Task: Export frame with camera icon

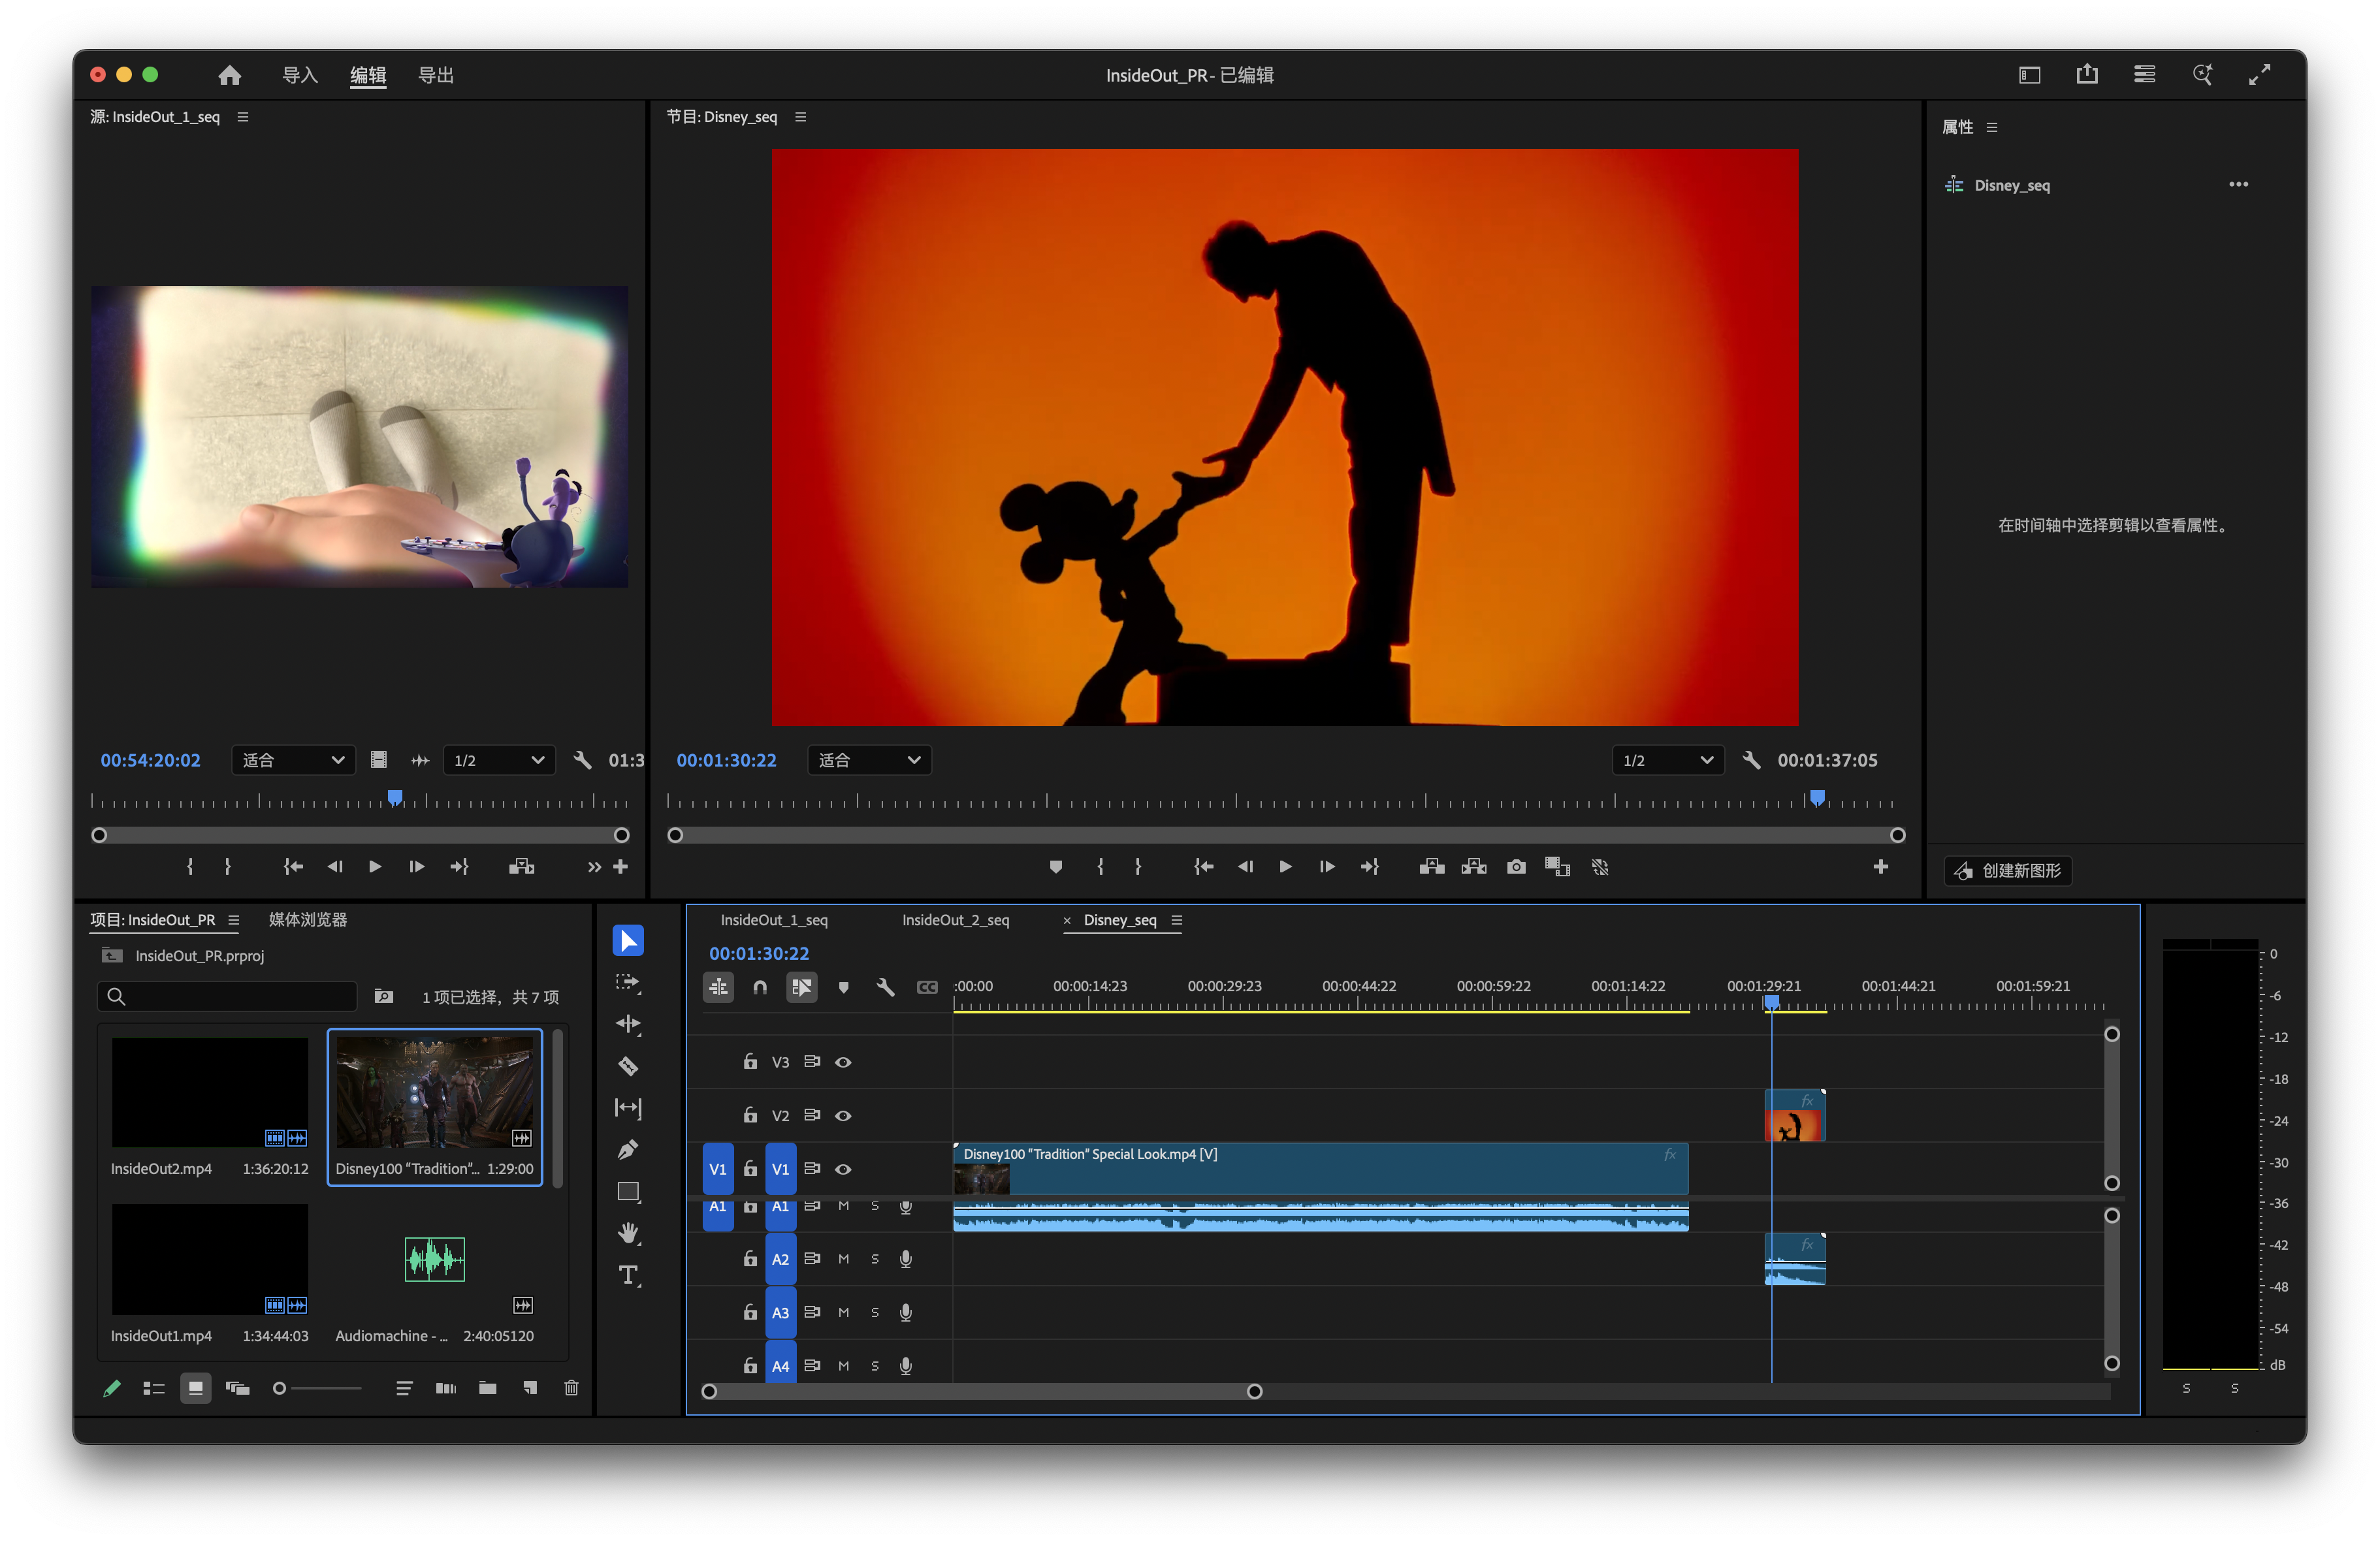Action: (x=1516, y=867)
